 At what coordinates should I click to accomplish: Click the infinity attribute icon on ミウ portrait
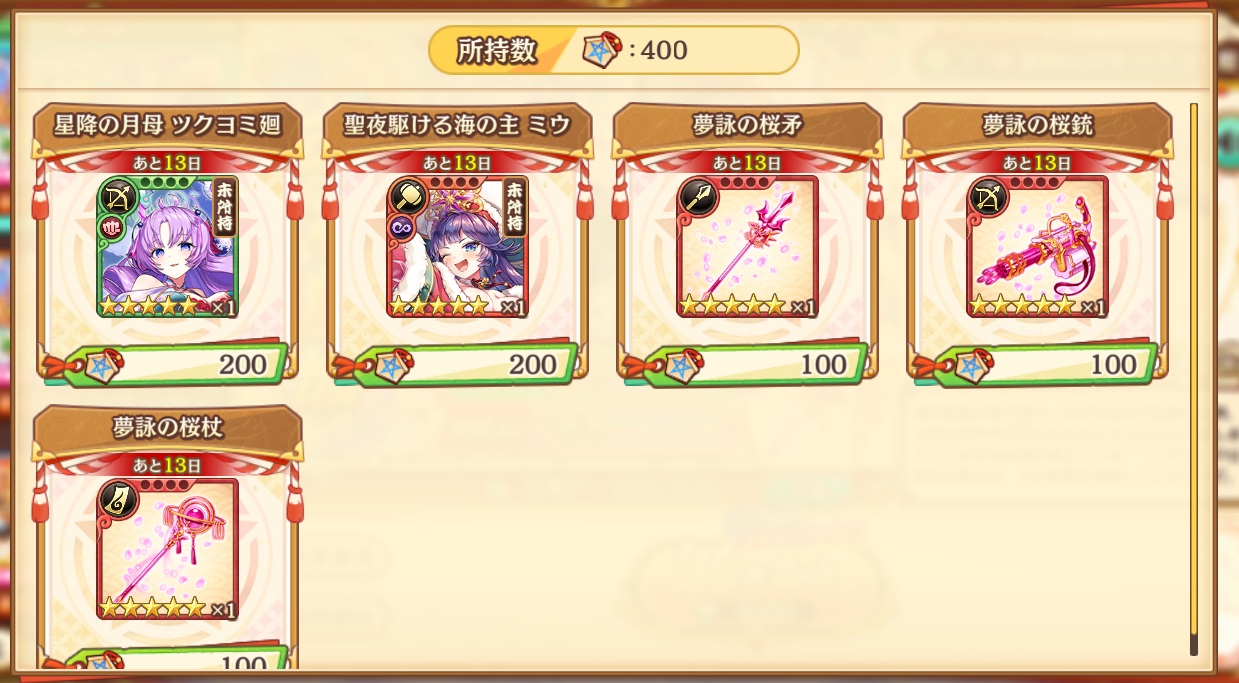pos(400,229)
